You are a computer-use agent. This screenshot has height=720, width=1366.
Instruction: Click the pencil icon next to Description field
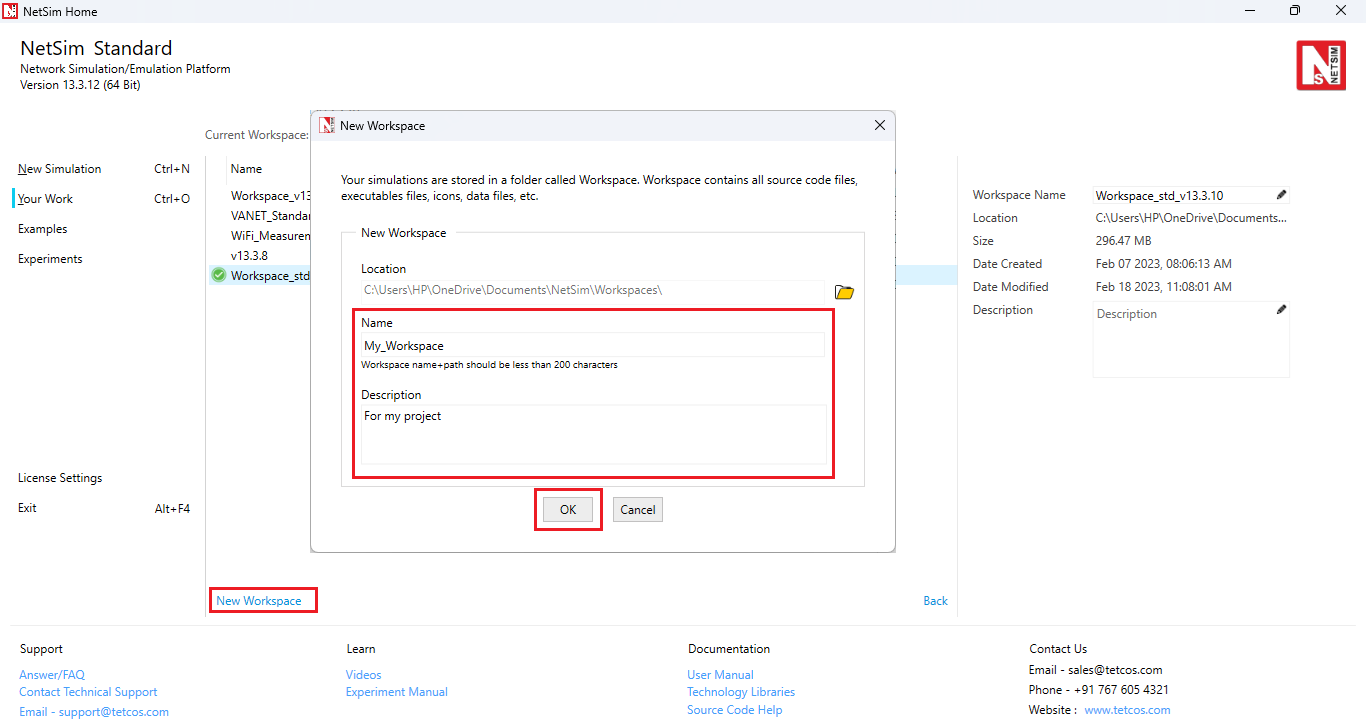click(1282, 310)
